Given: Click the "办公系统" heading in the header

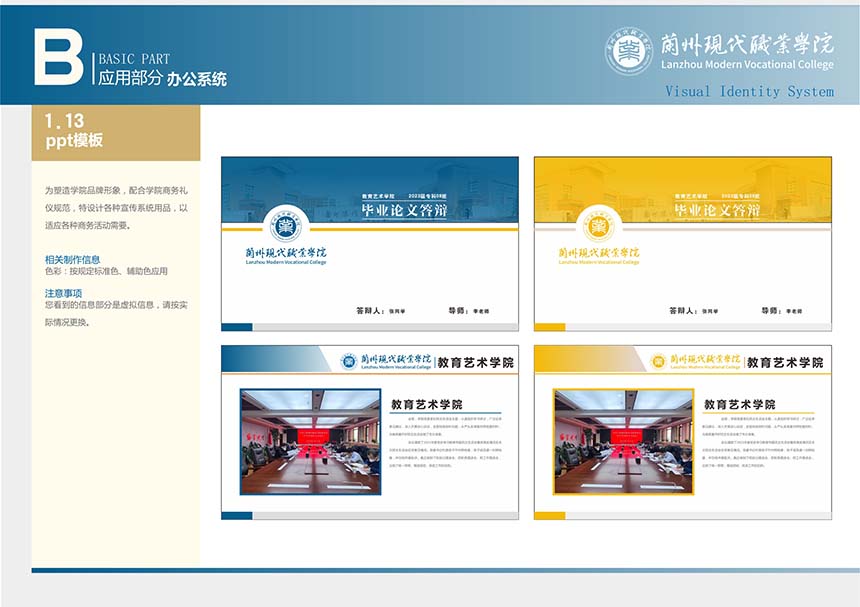Looking at the screenshot, I should point(197,79).
